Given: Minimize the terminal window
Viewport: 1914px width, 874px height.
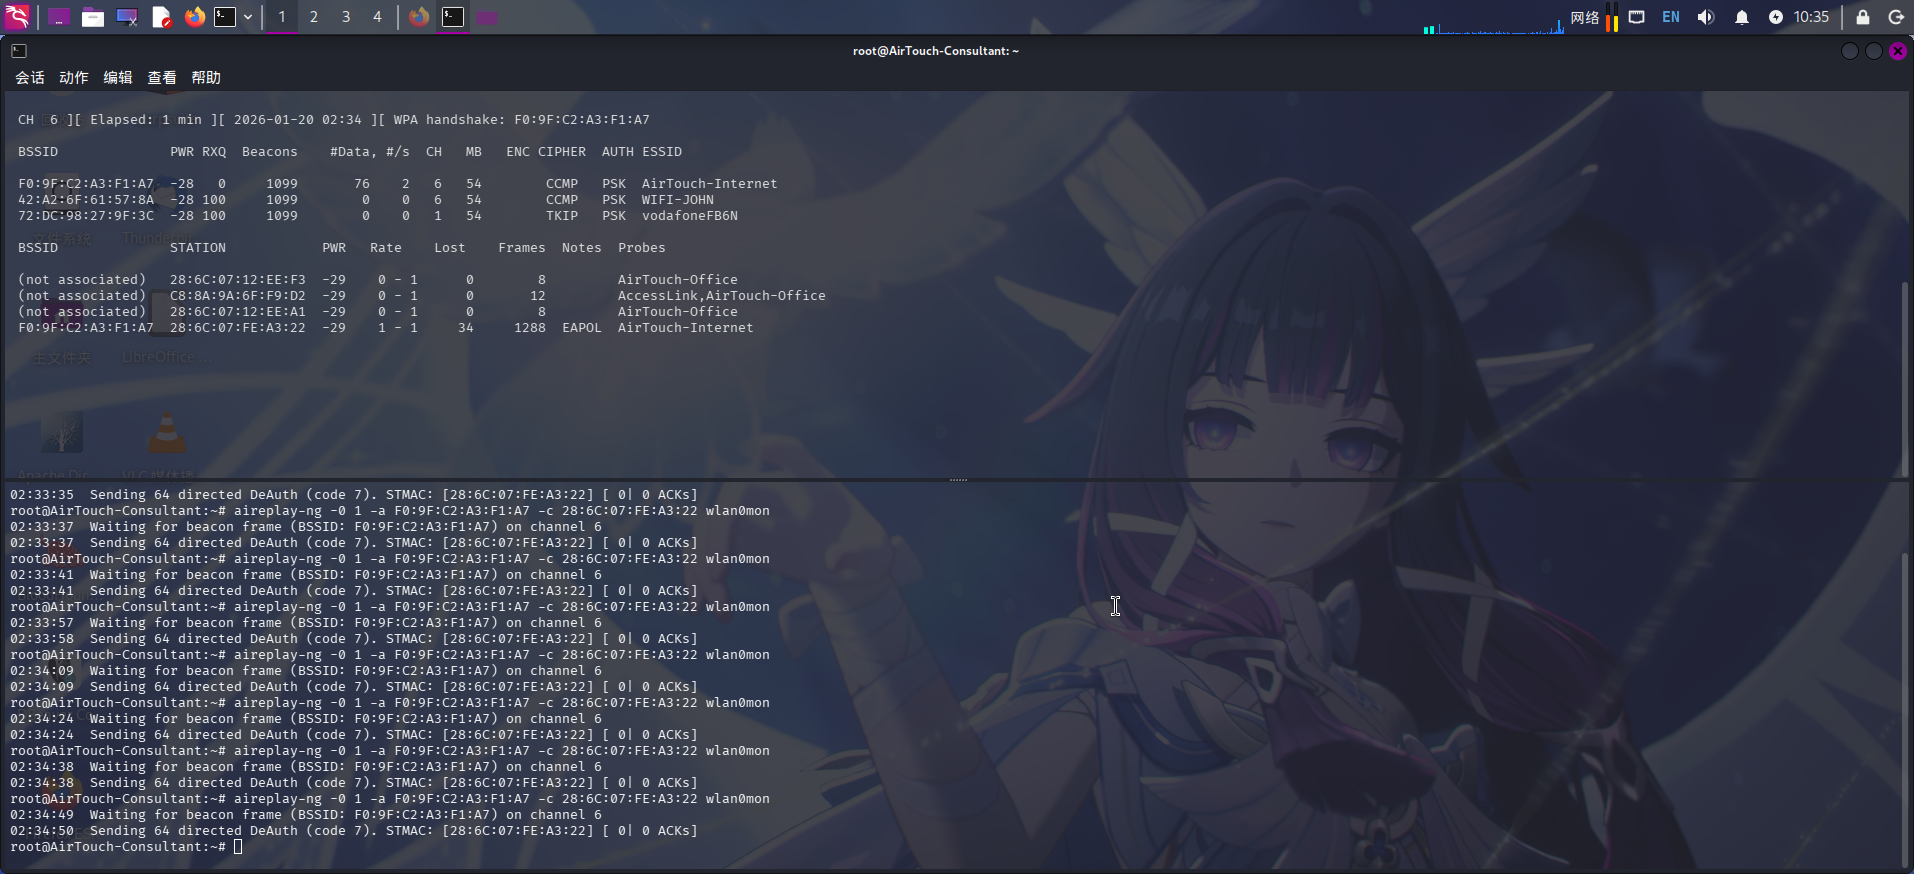Looking at the screenshot, I should 1850,51.
